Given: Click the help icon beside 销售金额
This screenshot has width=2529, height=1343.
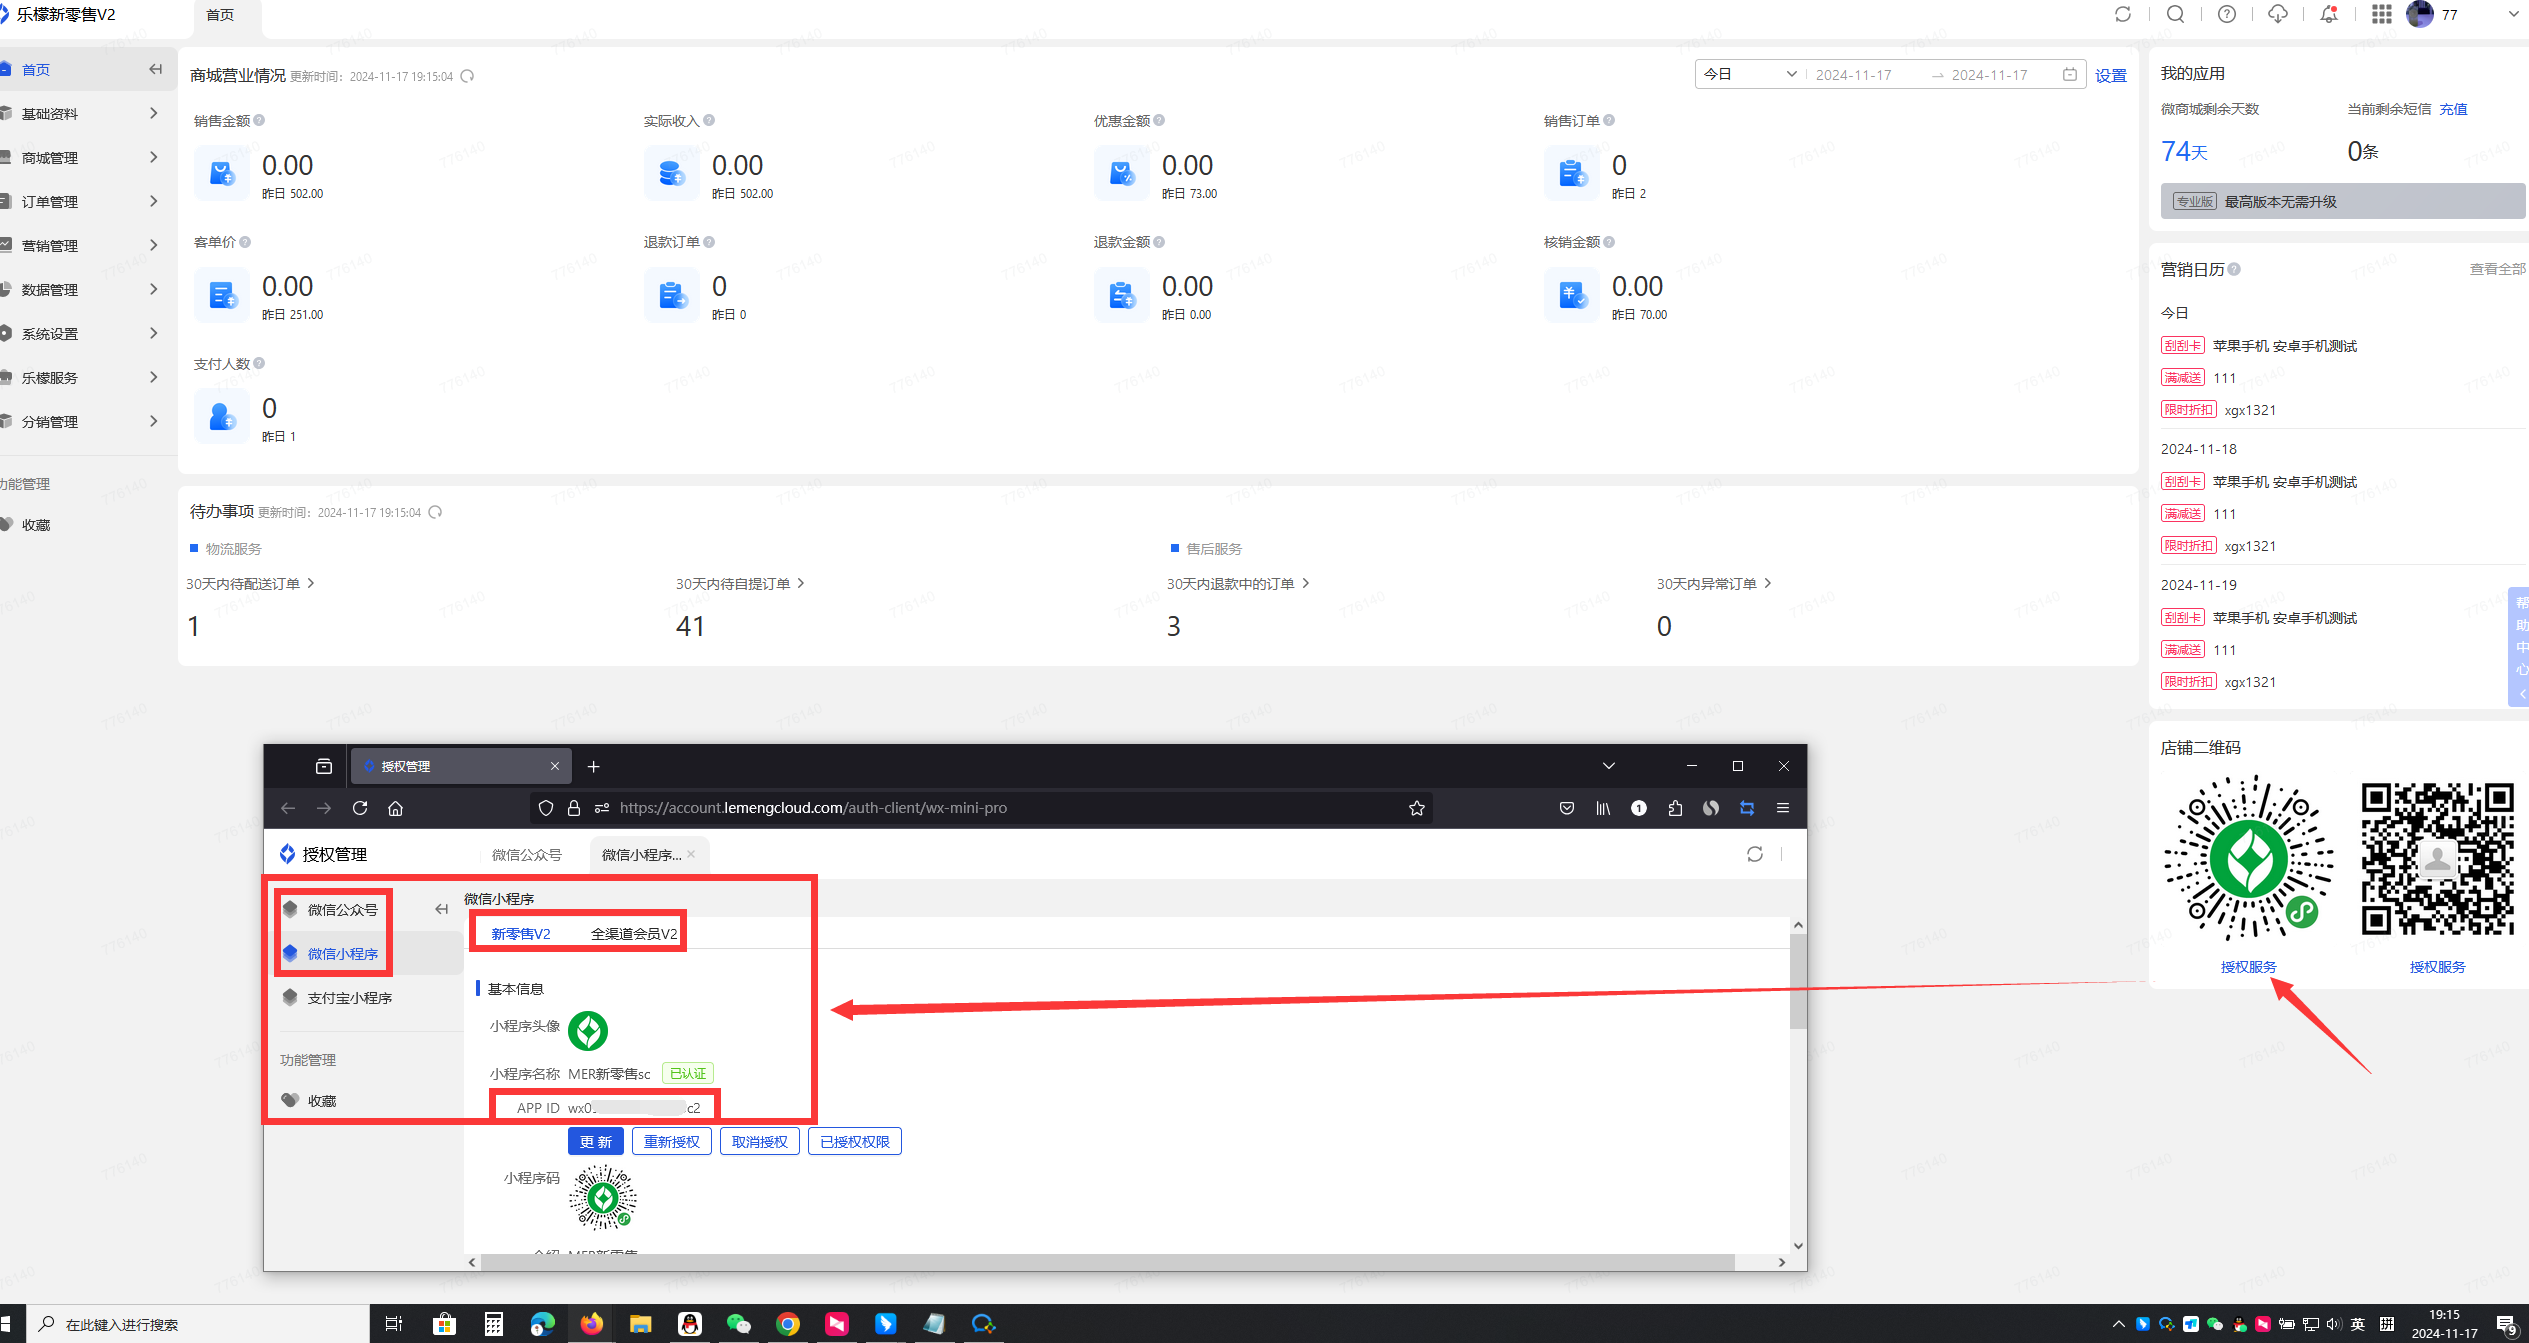Looking at the screenshot, I should pos(259,120).
